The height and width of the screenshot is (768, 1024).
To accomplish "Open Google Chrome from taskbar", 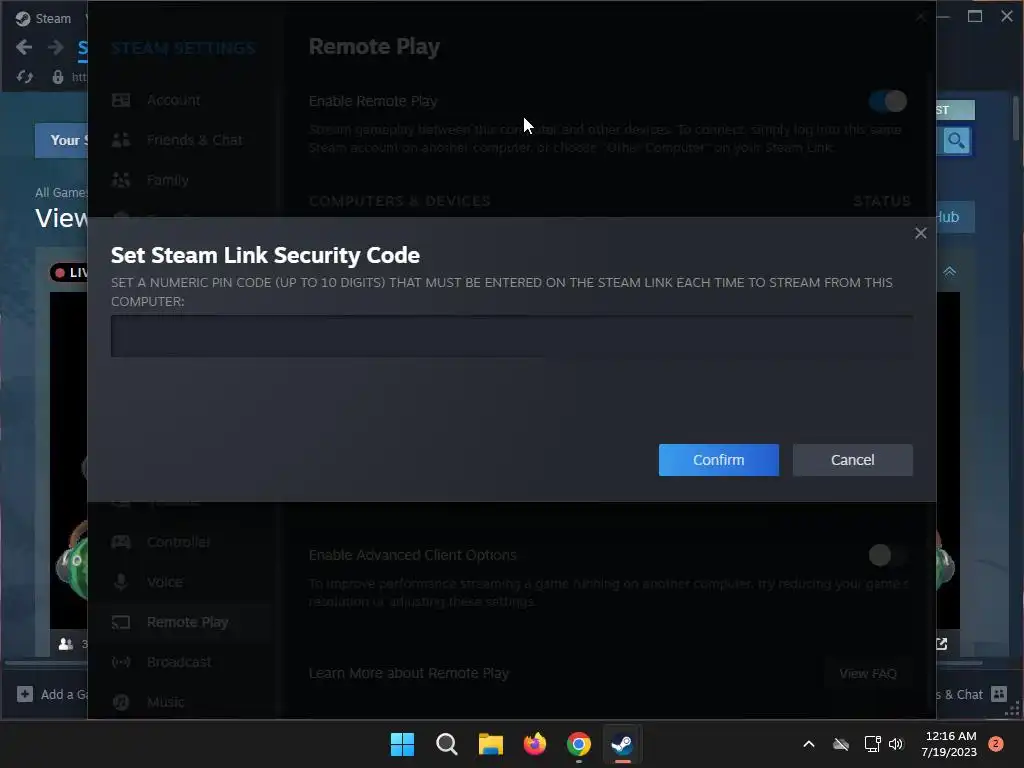I will 579,744.
